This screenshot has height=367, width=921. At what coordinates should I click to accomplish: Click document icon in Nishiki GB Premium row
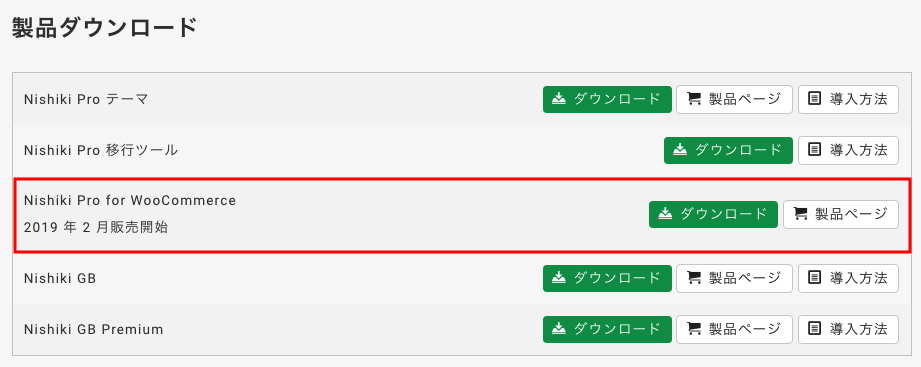point(815,329)
